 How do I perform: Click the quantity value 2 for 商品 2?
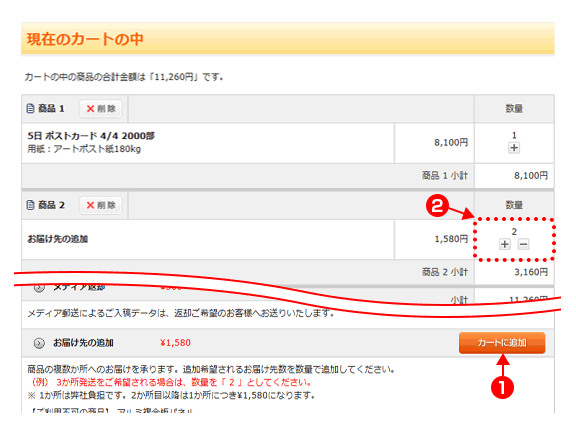click(x=514, y=231)
